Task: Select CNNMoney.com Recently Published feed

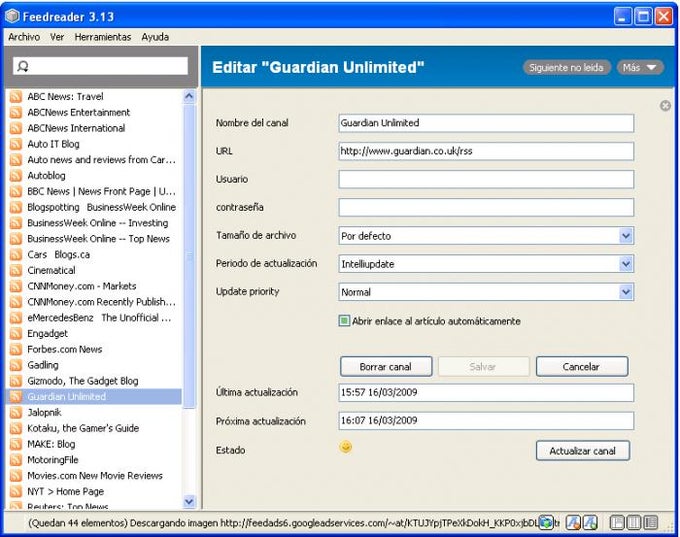Action: 94,302
